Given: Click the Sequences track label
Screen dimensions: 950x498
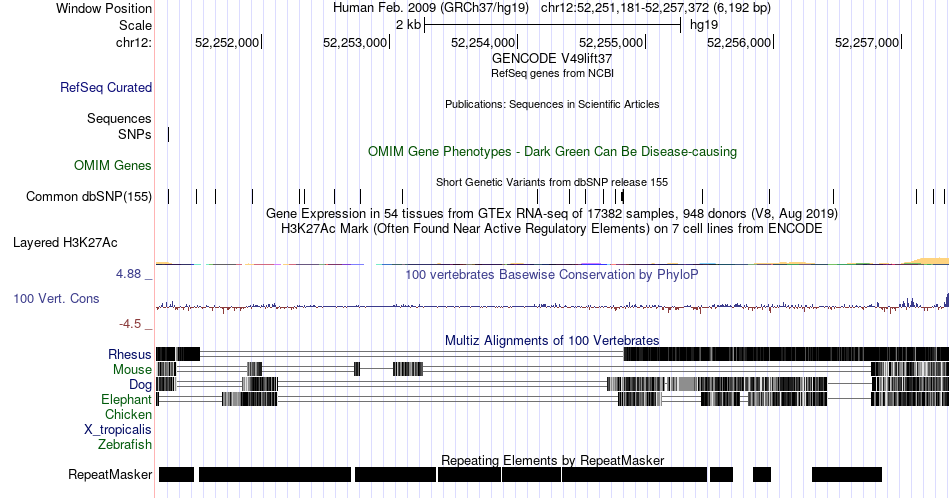Looking at the screenshot, I should [119, 118].
